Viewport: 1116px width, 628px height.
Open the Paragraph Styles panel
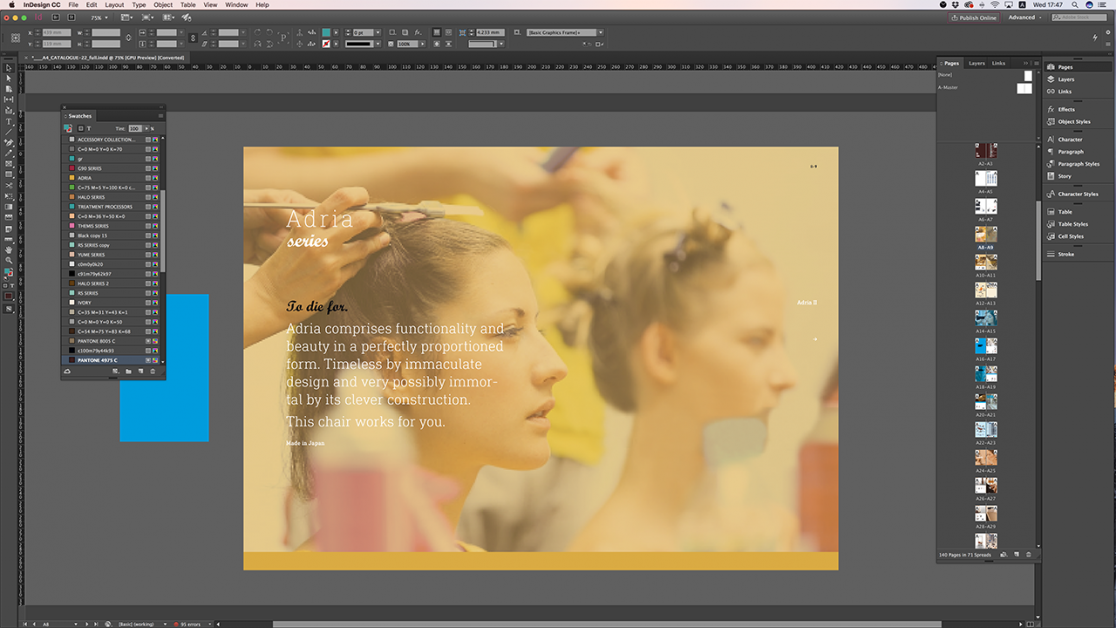click(1078, 164)
